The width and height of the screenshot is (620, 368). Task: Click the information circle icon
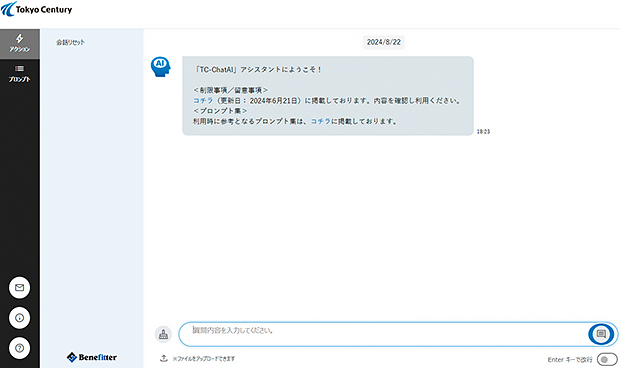(19, 318)
